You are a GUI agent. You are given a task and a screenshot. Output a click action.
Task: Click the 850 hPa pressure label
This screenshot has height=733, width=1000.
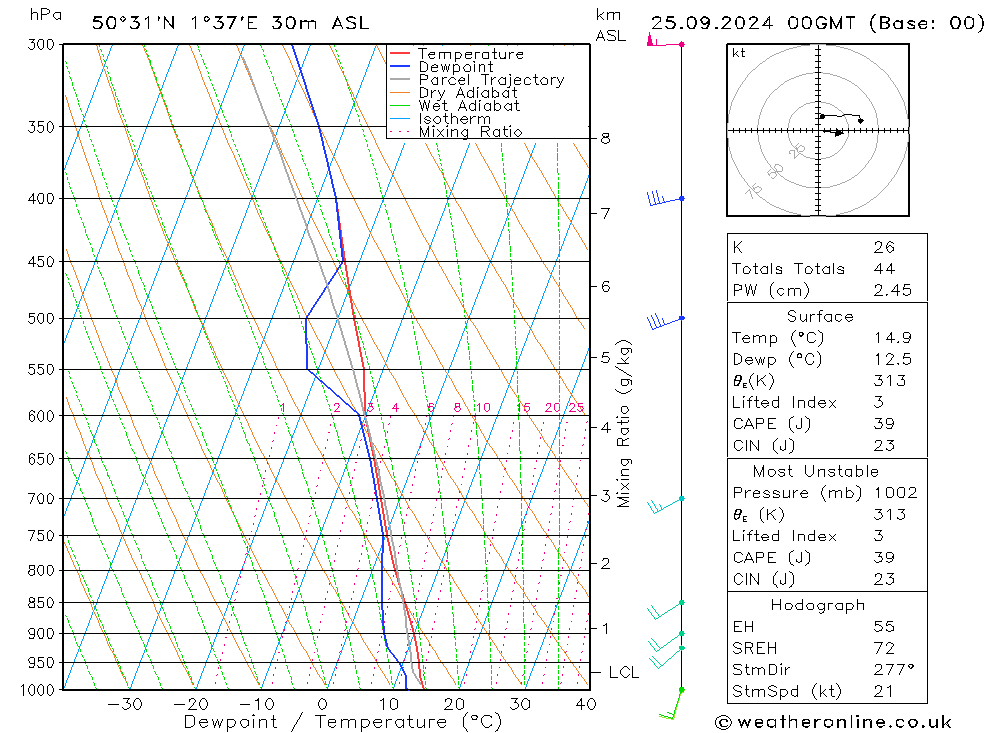point(41,603)
